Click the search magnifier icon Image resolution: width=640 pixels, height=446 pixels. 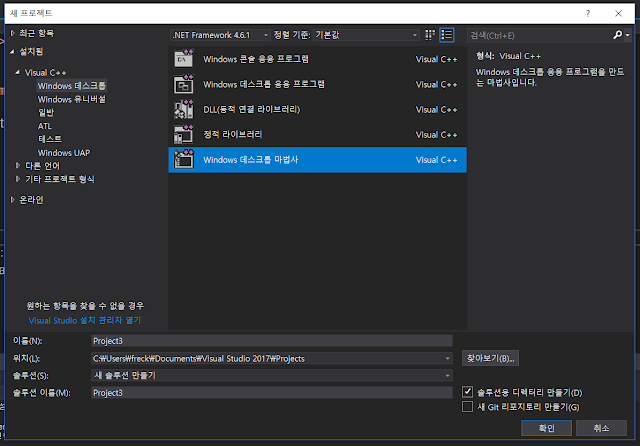pyautogui.click(x=618, y=35)
